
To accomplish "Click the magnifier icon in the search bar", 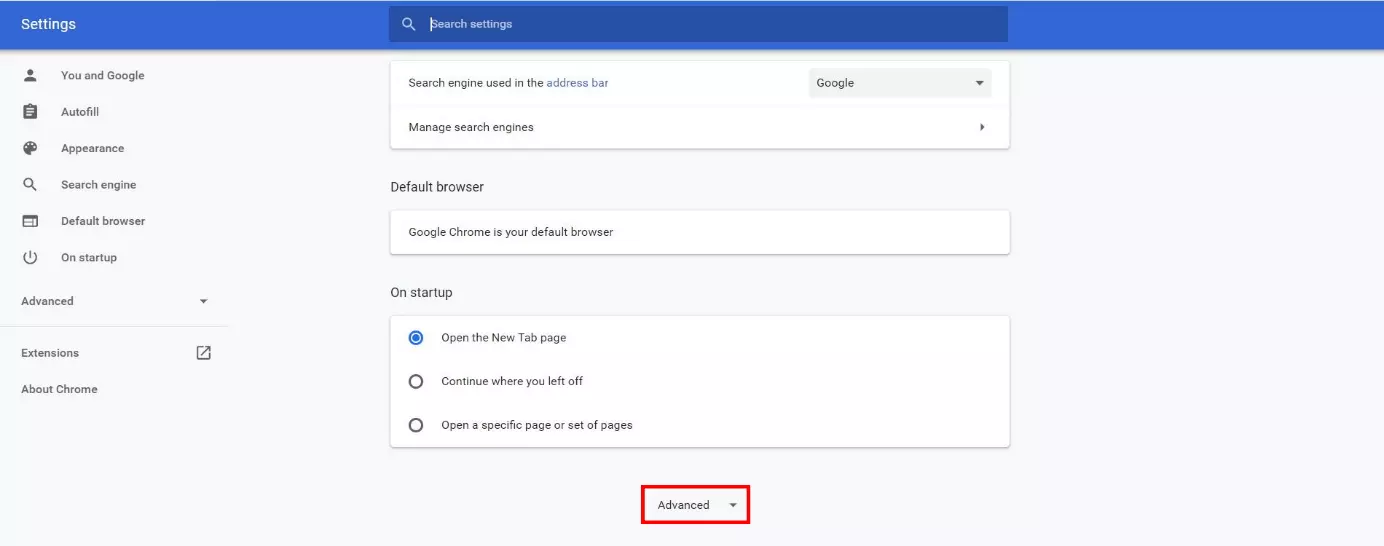I will coord(408,24).
